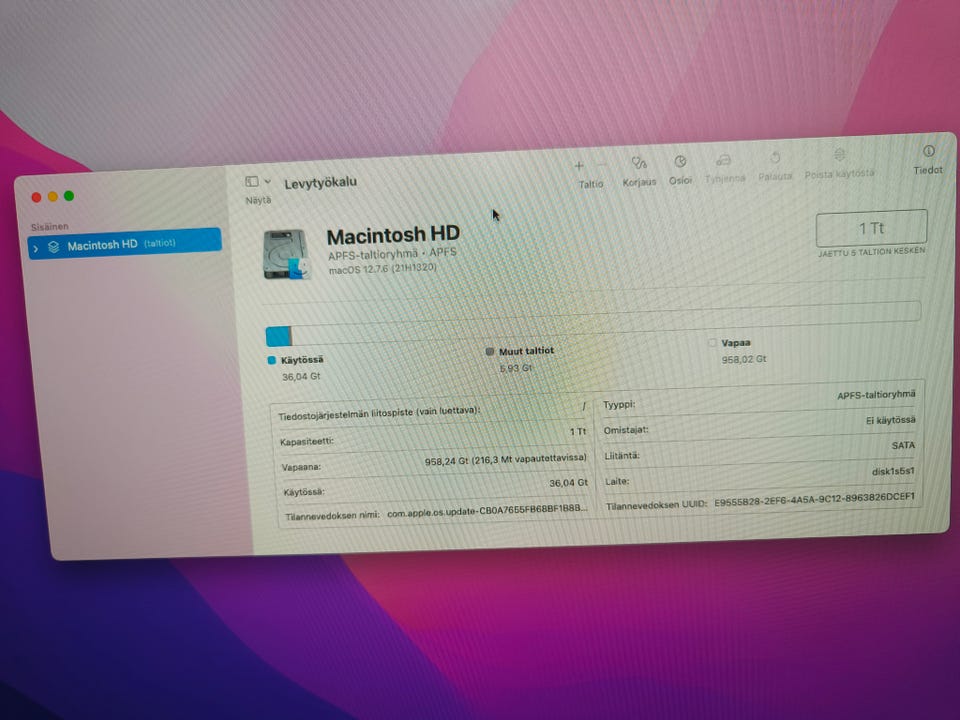Open the Näytä view dropdown chevron
The height and width of the screenshot is (720, 960).
tap(268, 181)
